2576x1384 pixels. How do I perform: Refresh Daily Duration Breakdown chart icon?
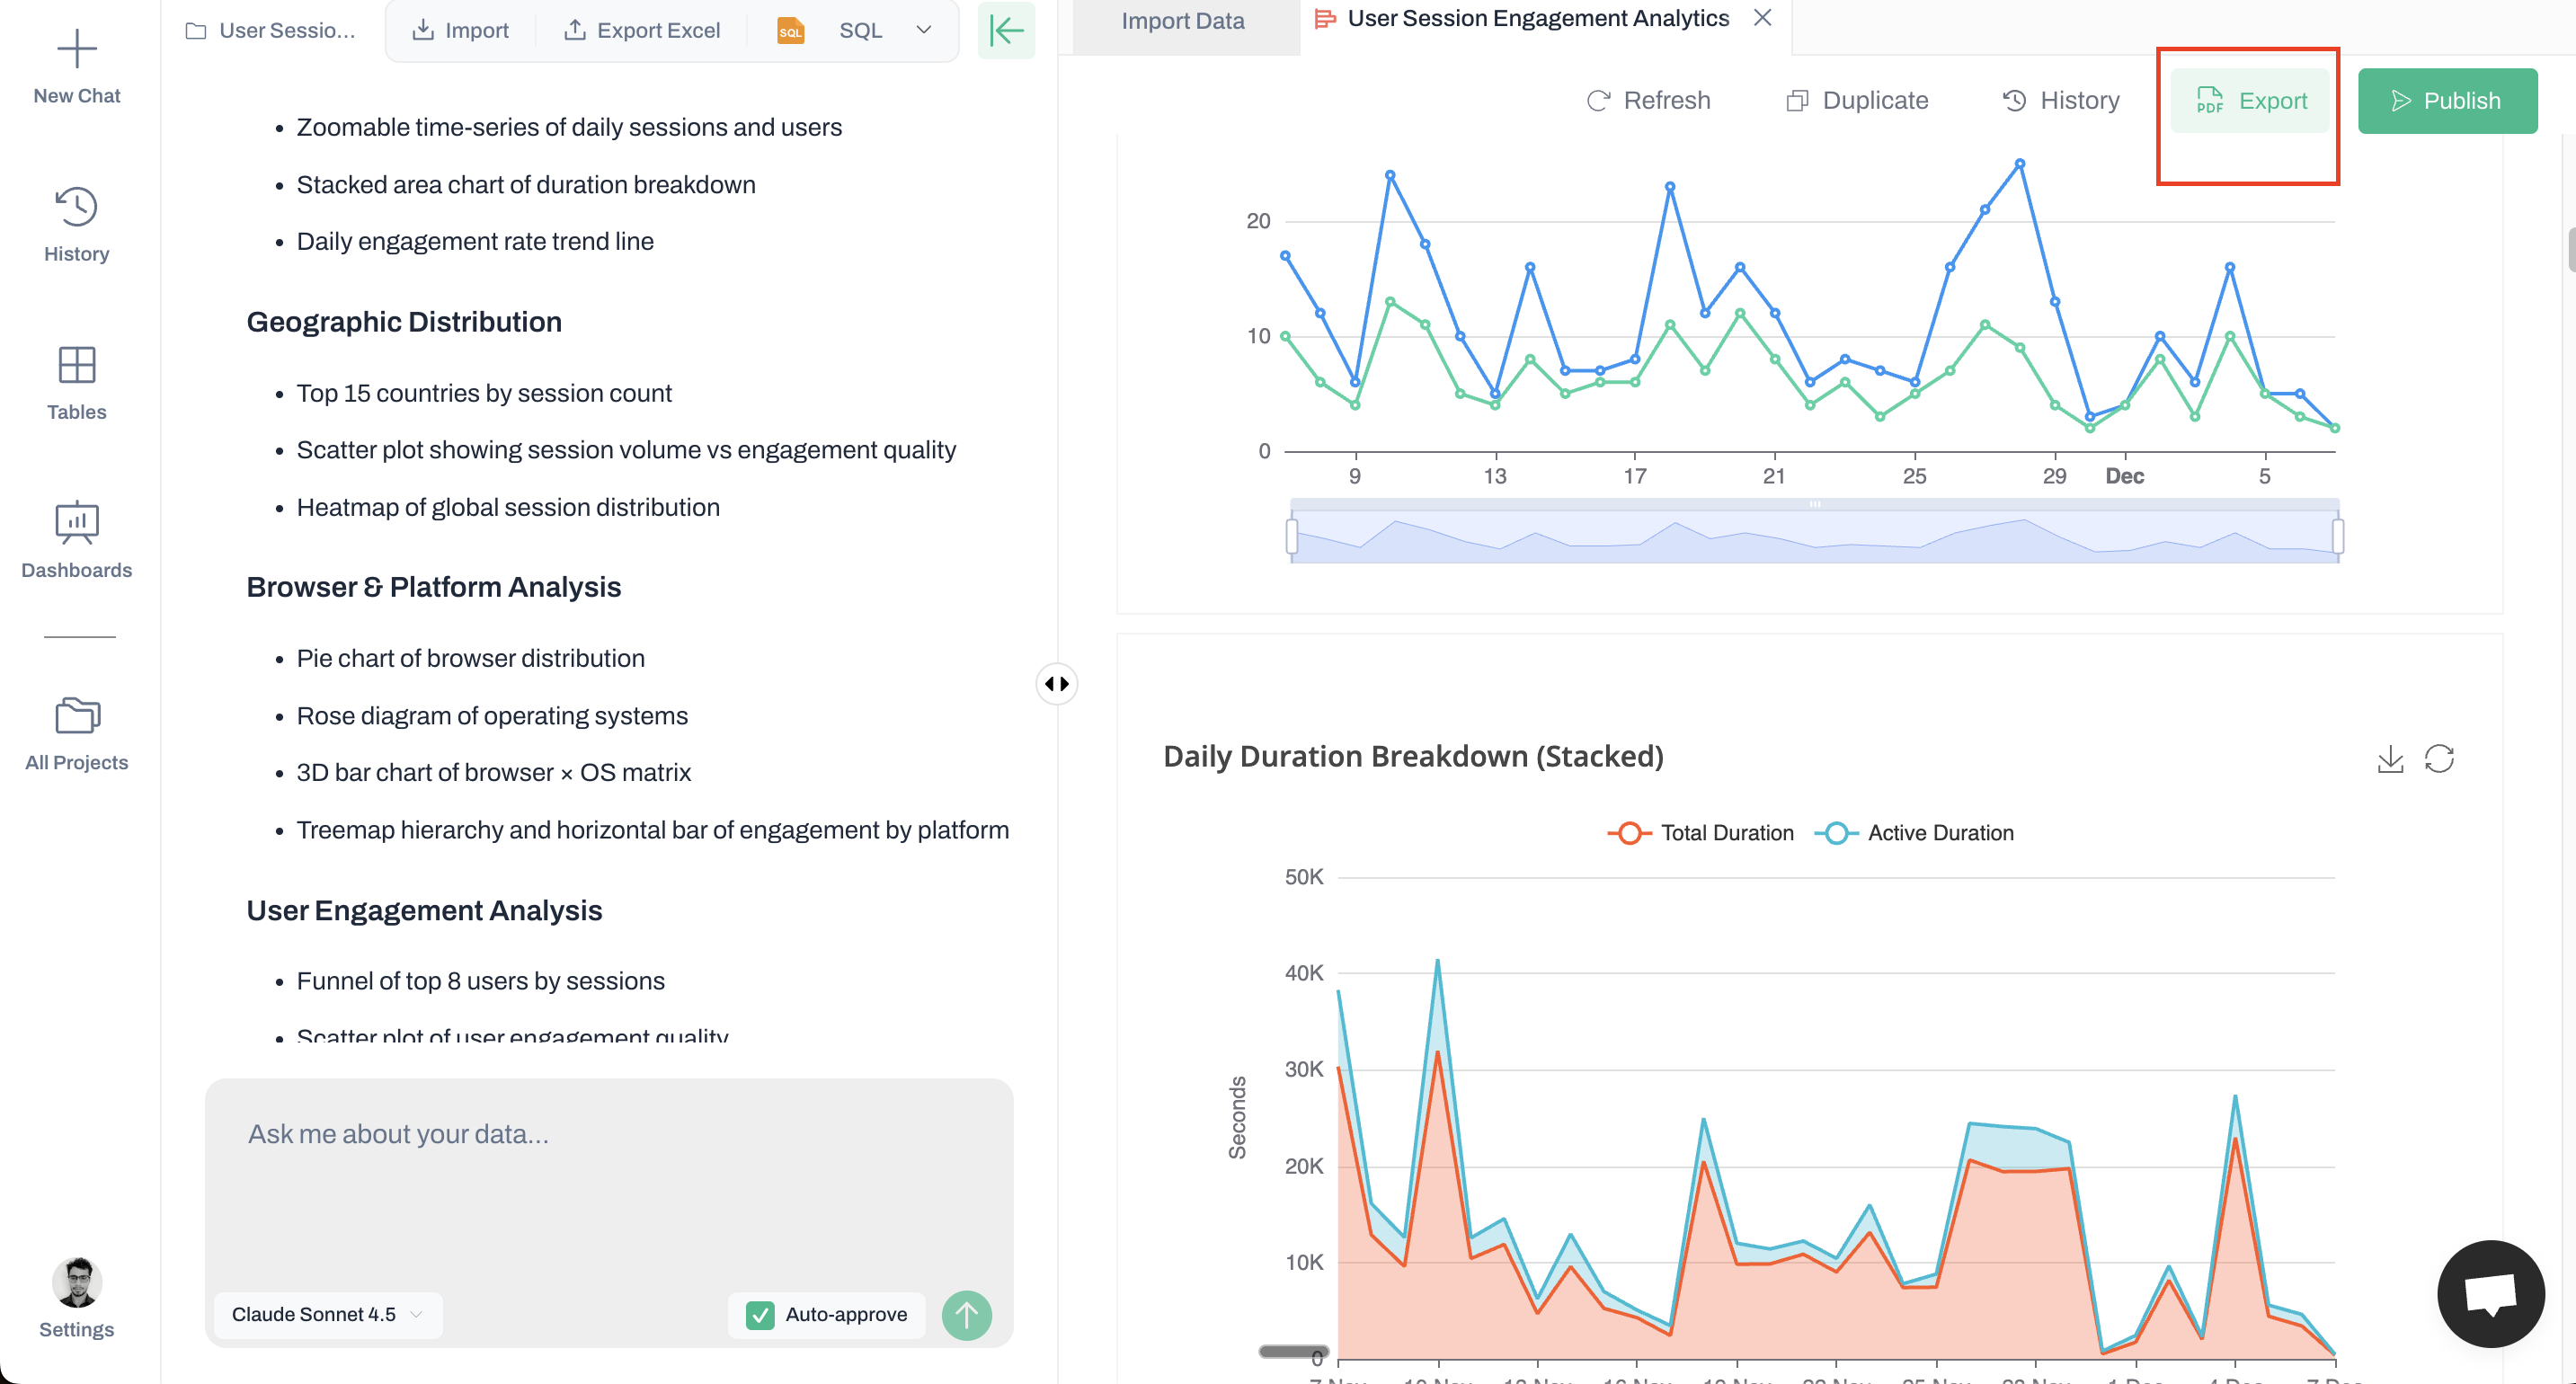tap(2439, 759)
